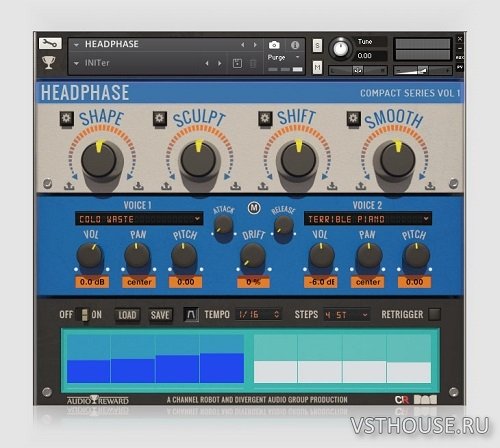
Task: Solo the instrument with the S button
Action: 317,45
